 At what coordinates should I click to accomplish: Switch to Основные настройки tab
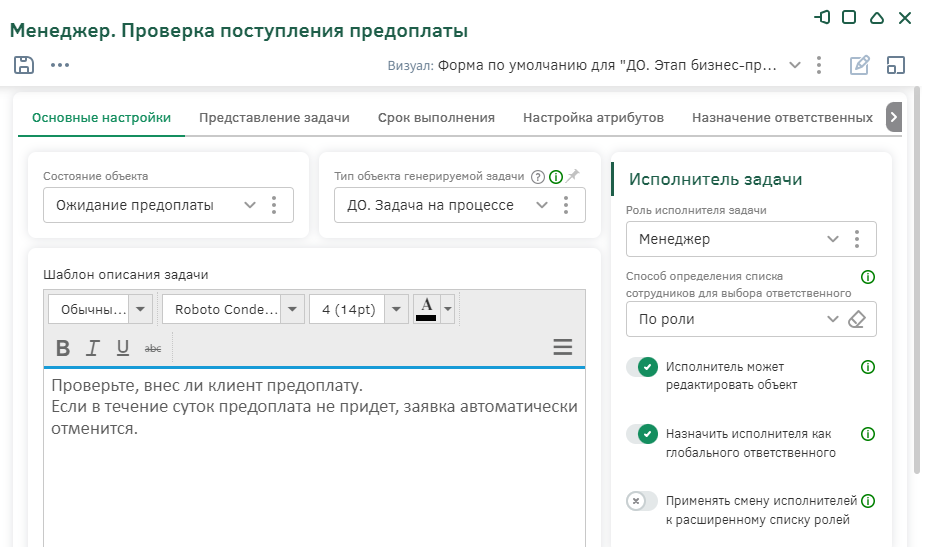click(x=102, y=118)
